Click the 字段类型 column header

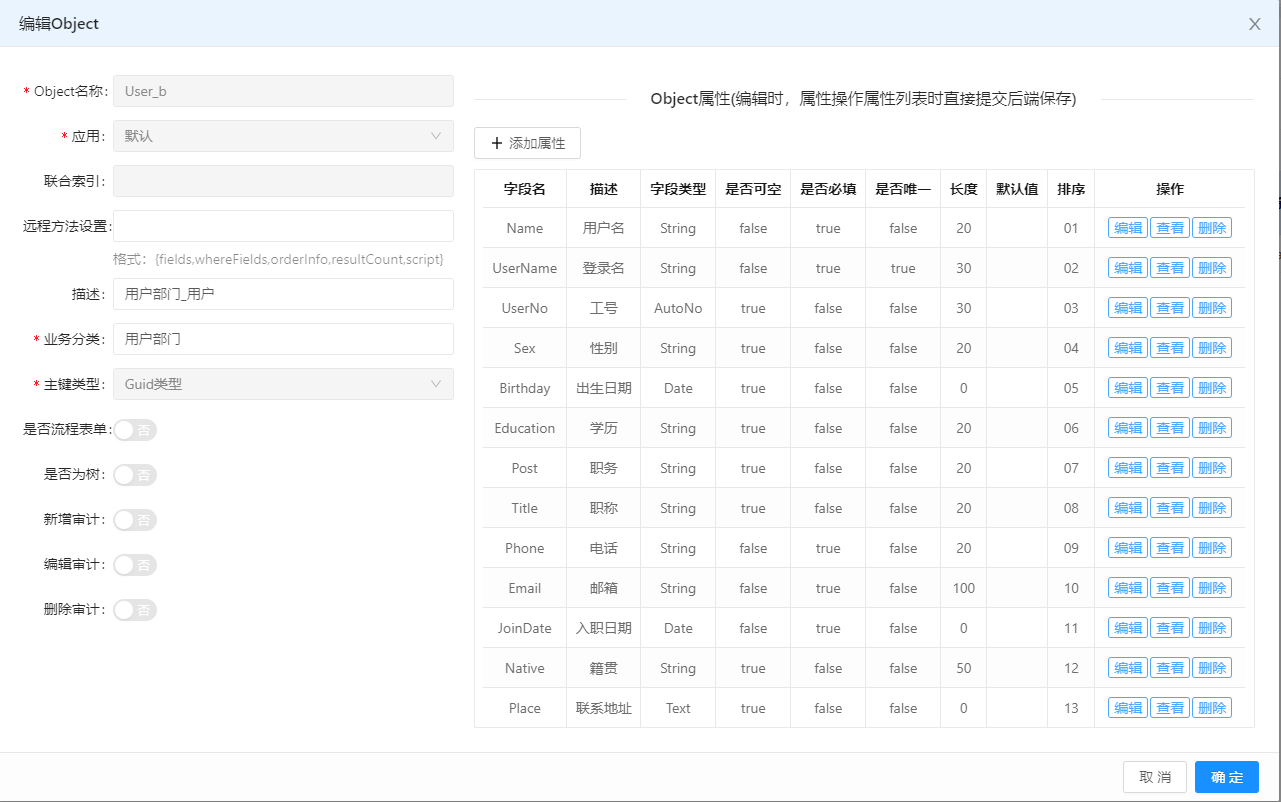678,189
